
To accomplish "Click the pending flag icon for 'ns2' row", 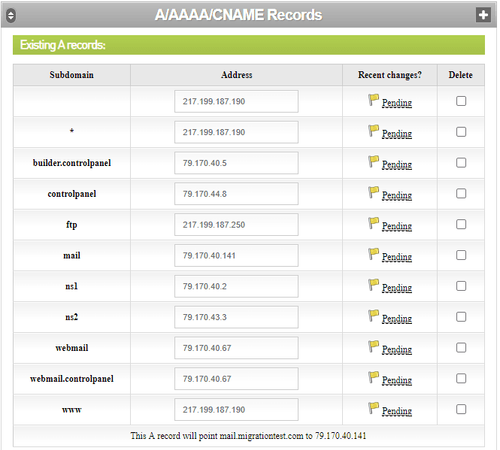I will [x=373, y=315].
